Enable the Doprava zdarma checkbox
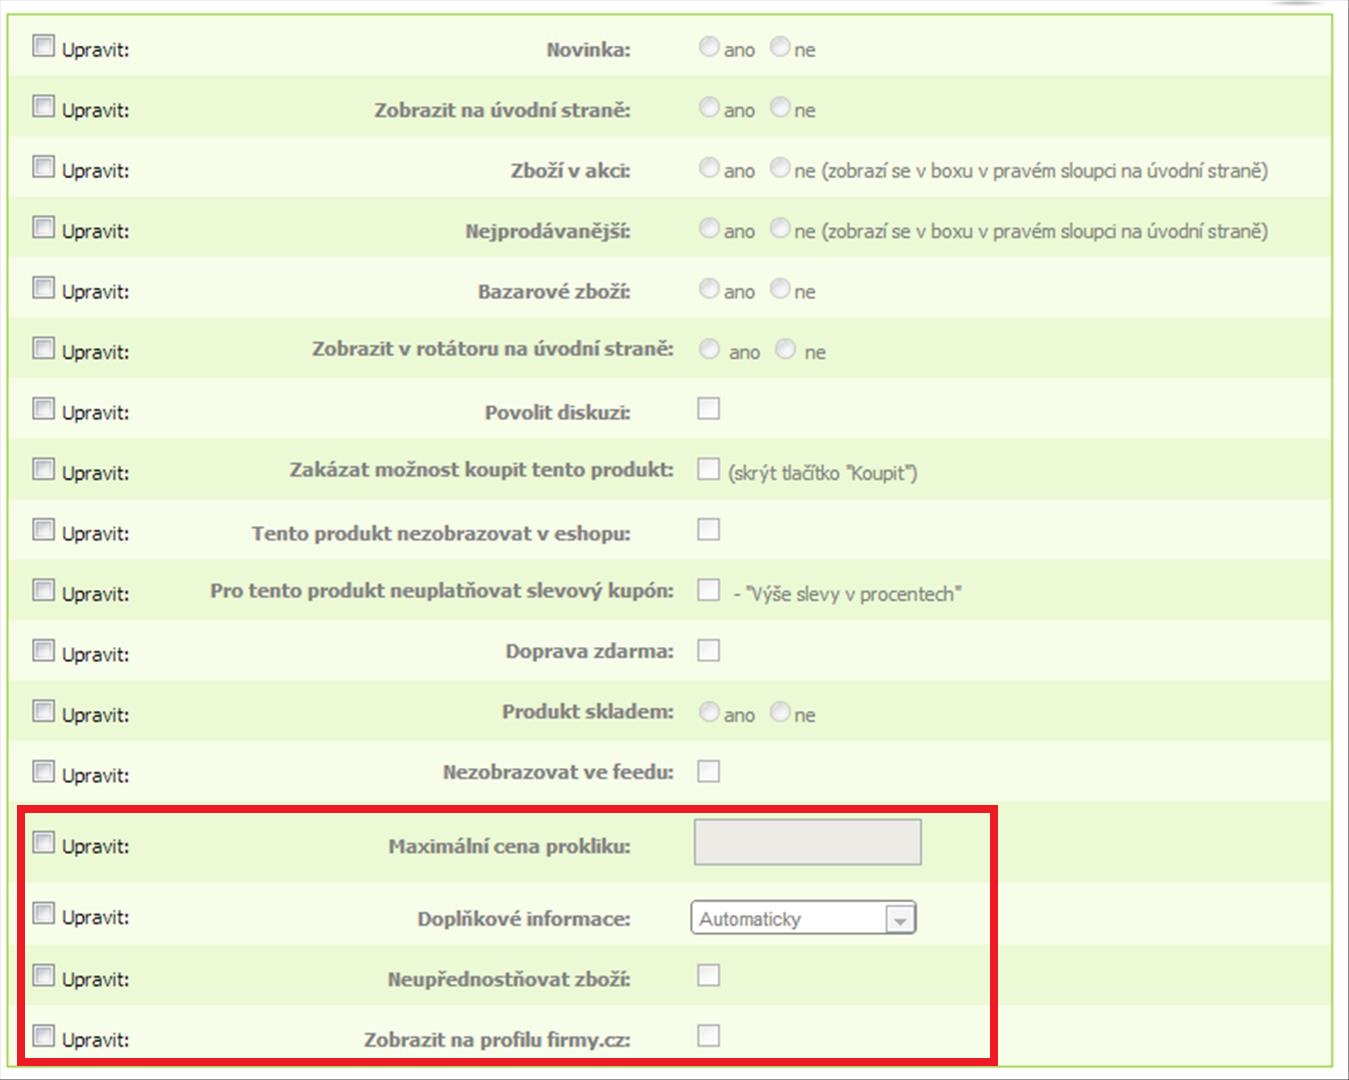This screenshot has height=1080, width=1349. (709, 651)
